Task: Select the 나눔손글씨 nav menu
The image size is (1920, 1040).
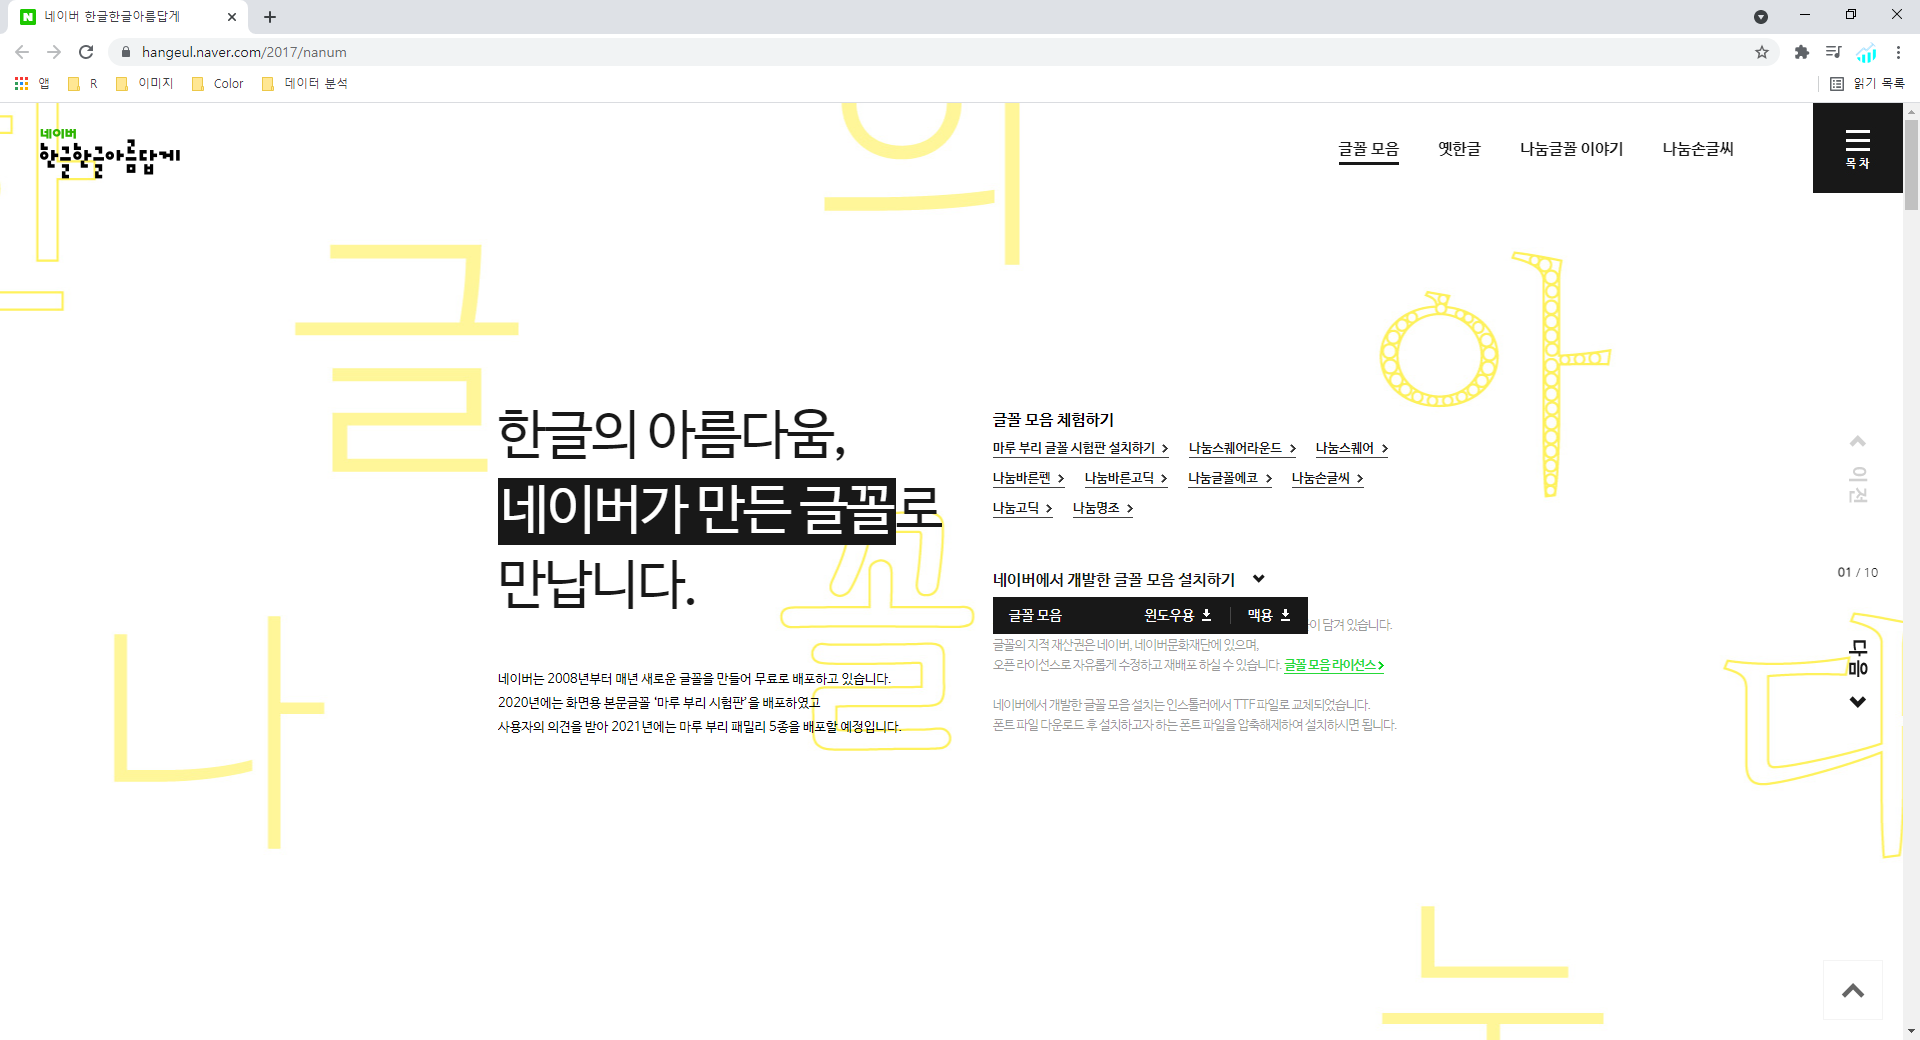Action: 1698,149
